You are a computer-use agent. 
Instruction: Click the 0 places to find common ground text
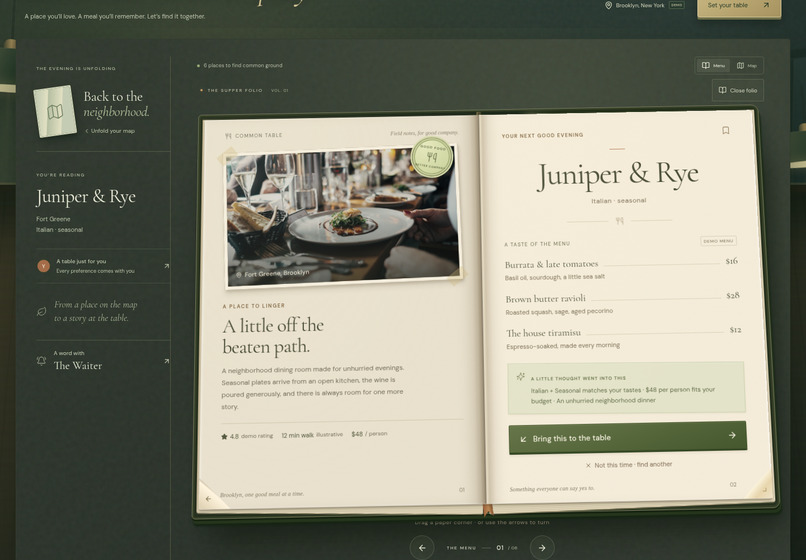click(x=243, y=66)
